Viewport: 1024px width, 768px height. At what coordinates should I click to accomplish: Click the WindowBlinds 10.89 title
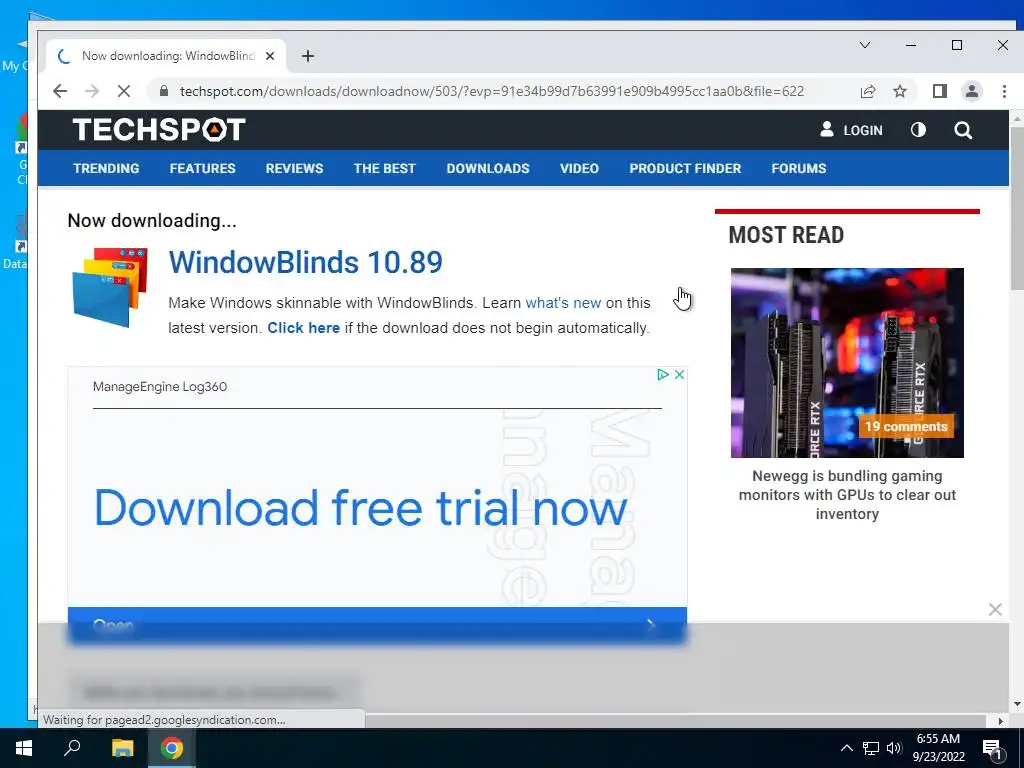click(306, 263)
